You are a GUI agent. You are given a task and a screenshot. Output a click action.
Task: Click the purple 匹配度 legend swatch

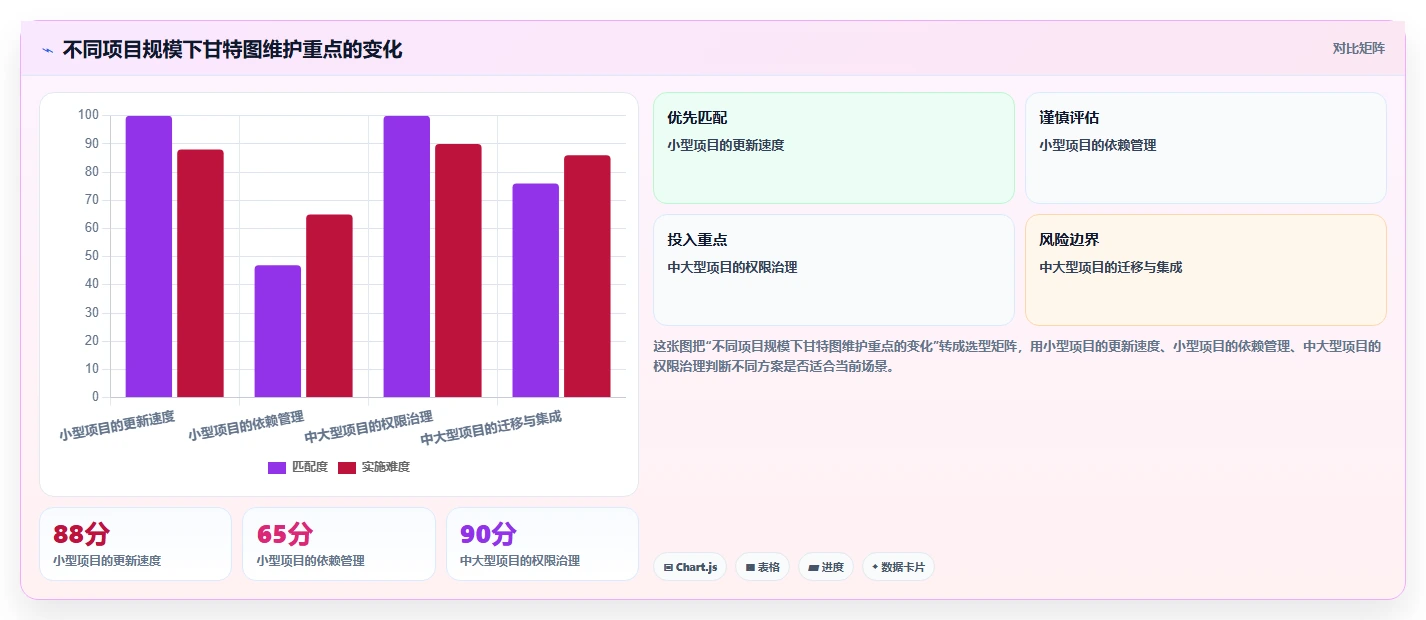(x=277, y=468)
